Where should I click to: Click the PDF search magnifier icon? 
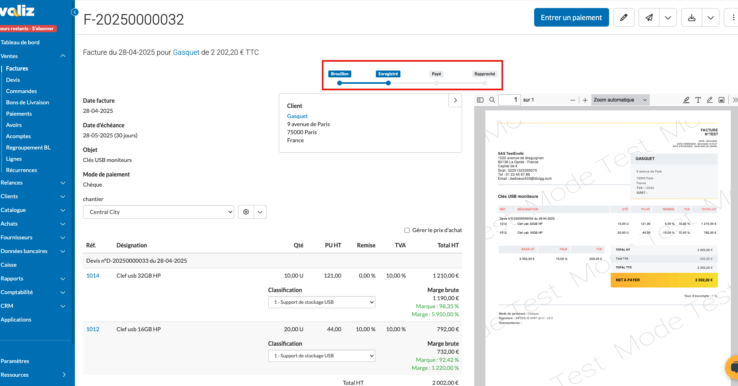[492, 100]
